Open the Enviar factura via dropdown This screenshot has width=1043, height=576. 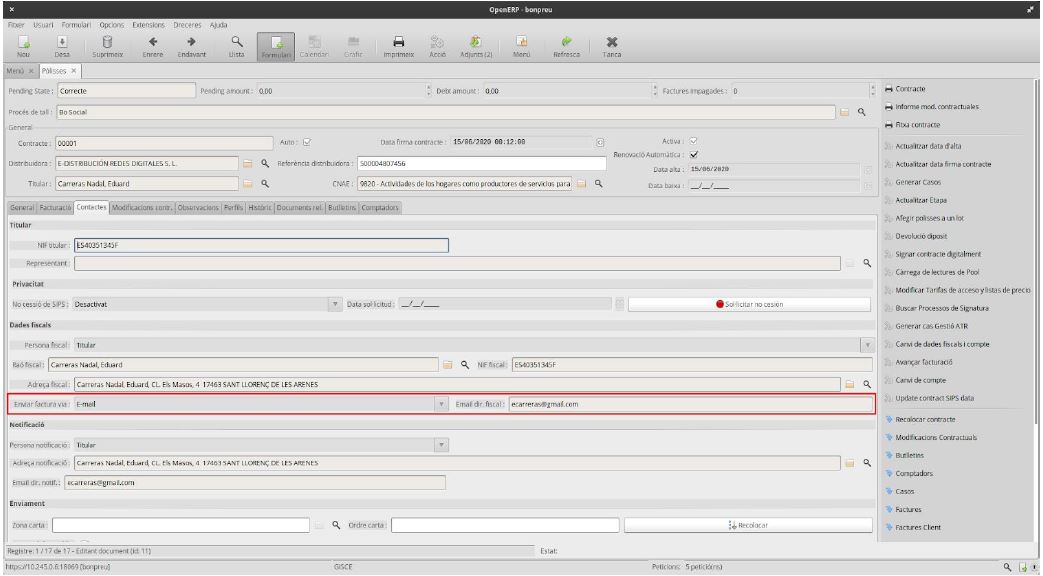tap(442, 404)
